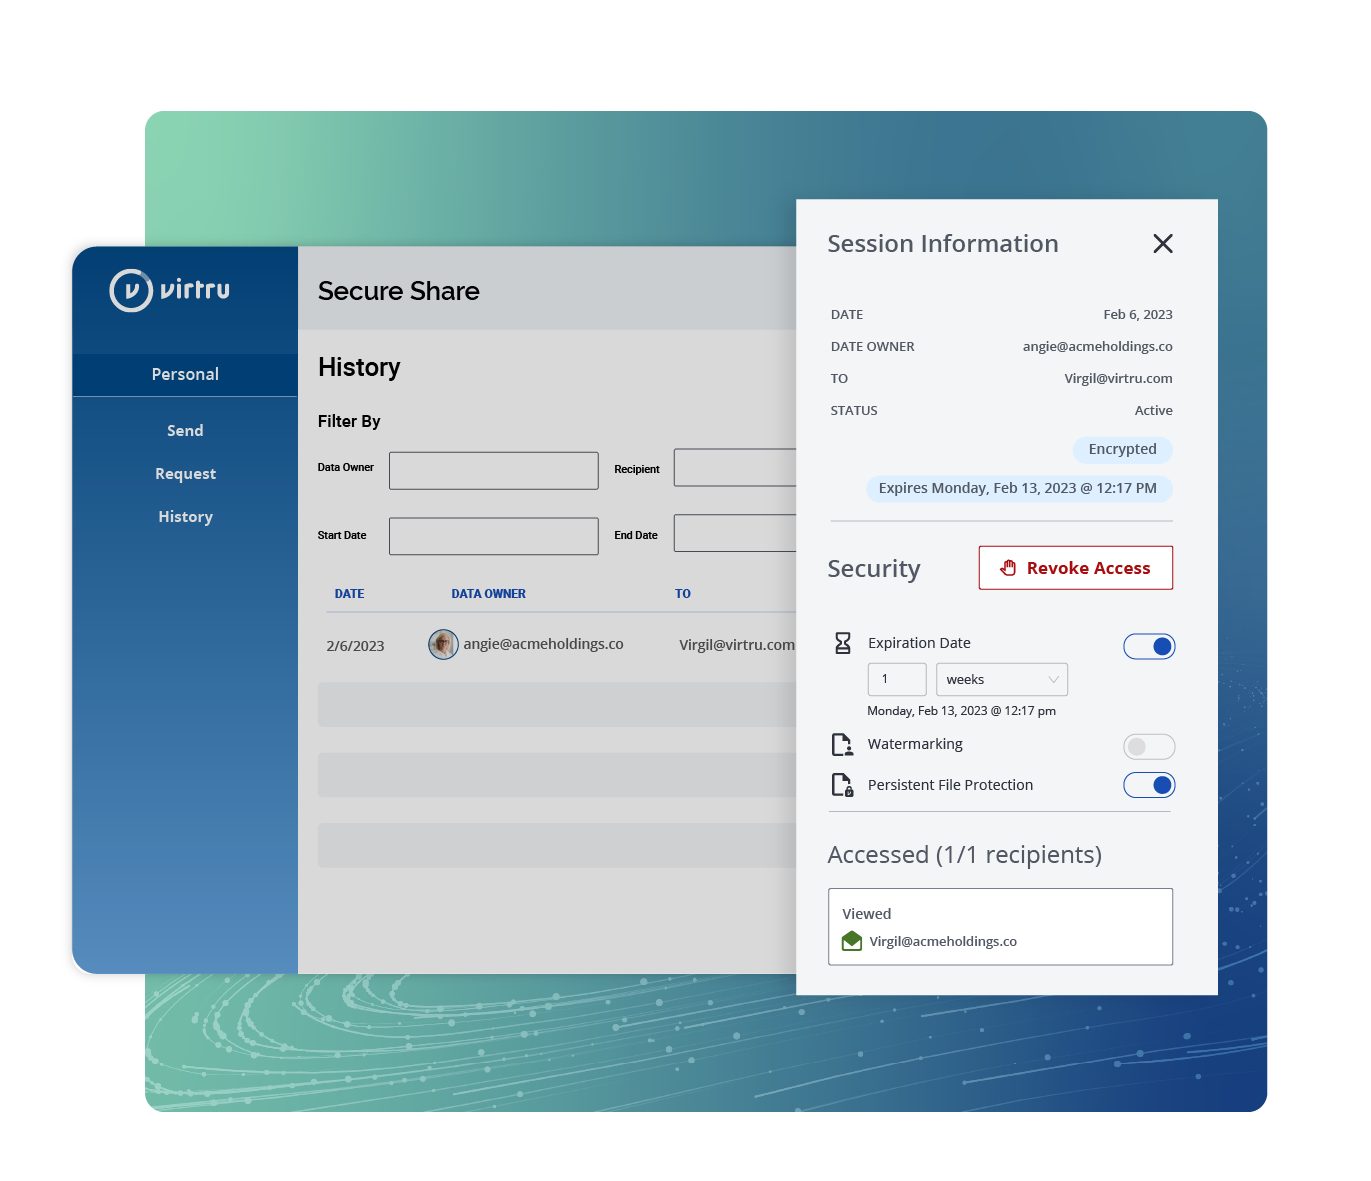
Task: Open the Send page in sidebar
Action: [x=185, y=431]
